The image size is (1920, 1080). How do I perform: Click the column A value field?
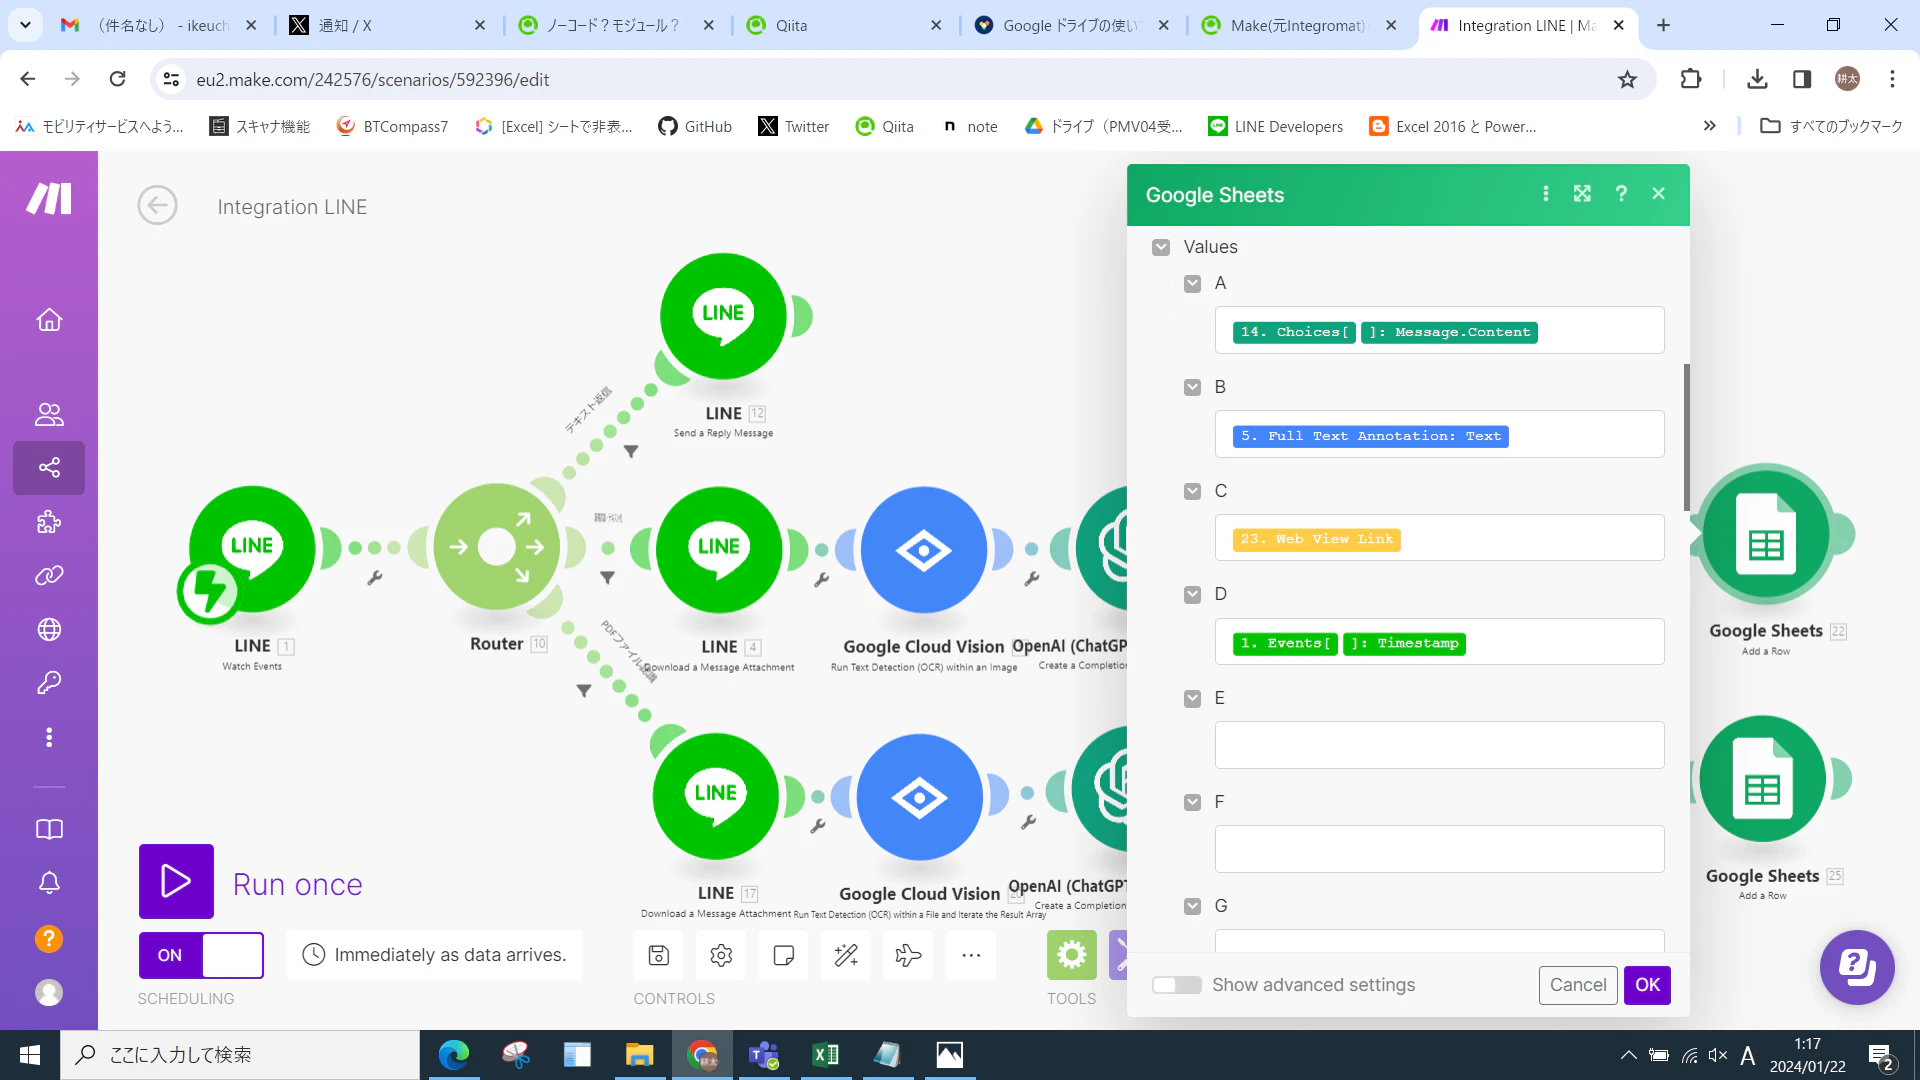(1440, 330)
